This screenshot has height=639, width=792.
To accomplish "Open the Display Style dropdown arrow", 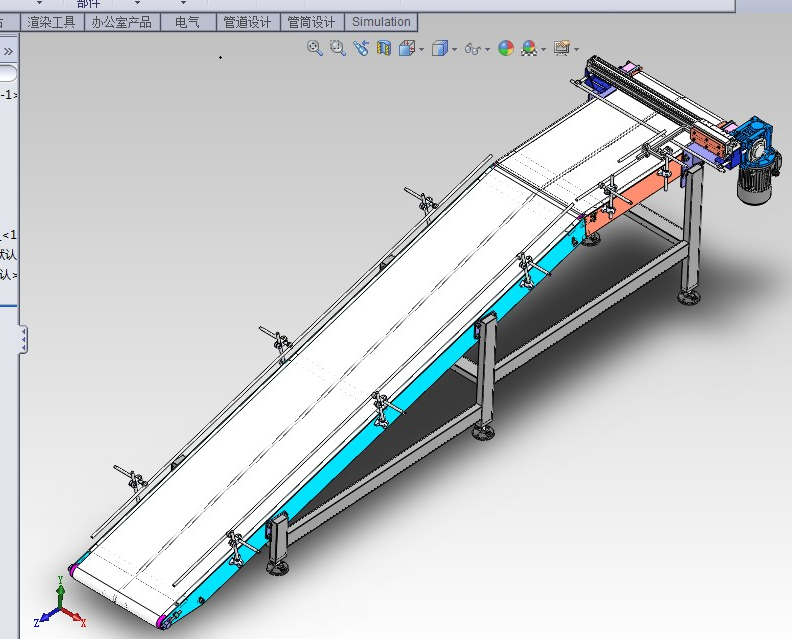I will point(455,49).
